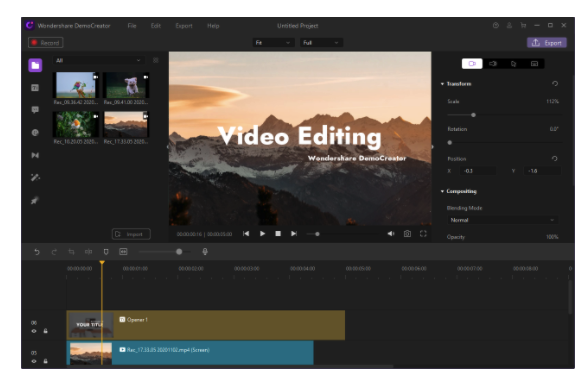Click the grid view icon in media panel
The width and height of the screenshot is (585, 390).
pyautogui.click(x=156, y=60)
